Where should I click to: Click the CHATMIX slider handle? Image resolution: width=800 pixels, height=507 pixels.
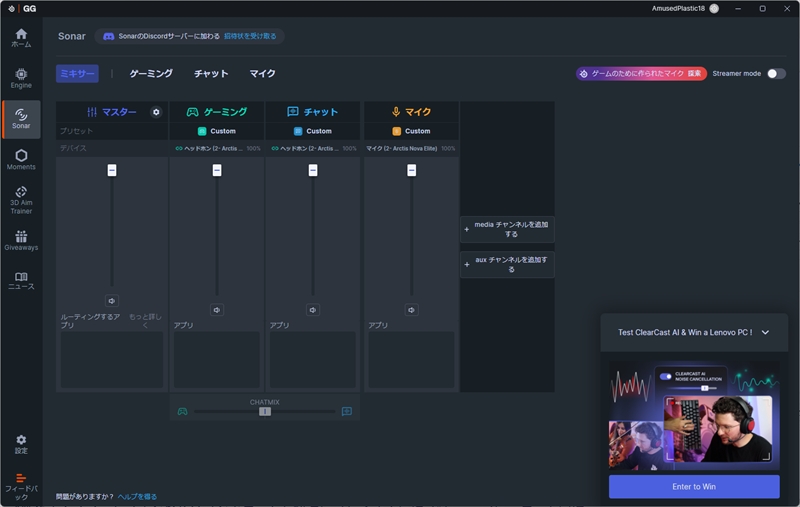(x=264, y=411)
